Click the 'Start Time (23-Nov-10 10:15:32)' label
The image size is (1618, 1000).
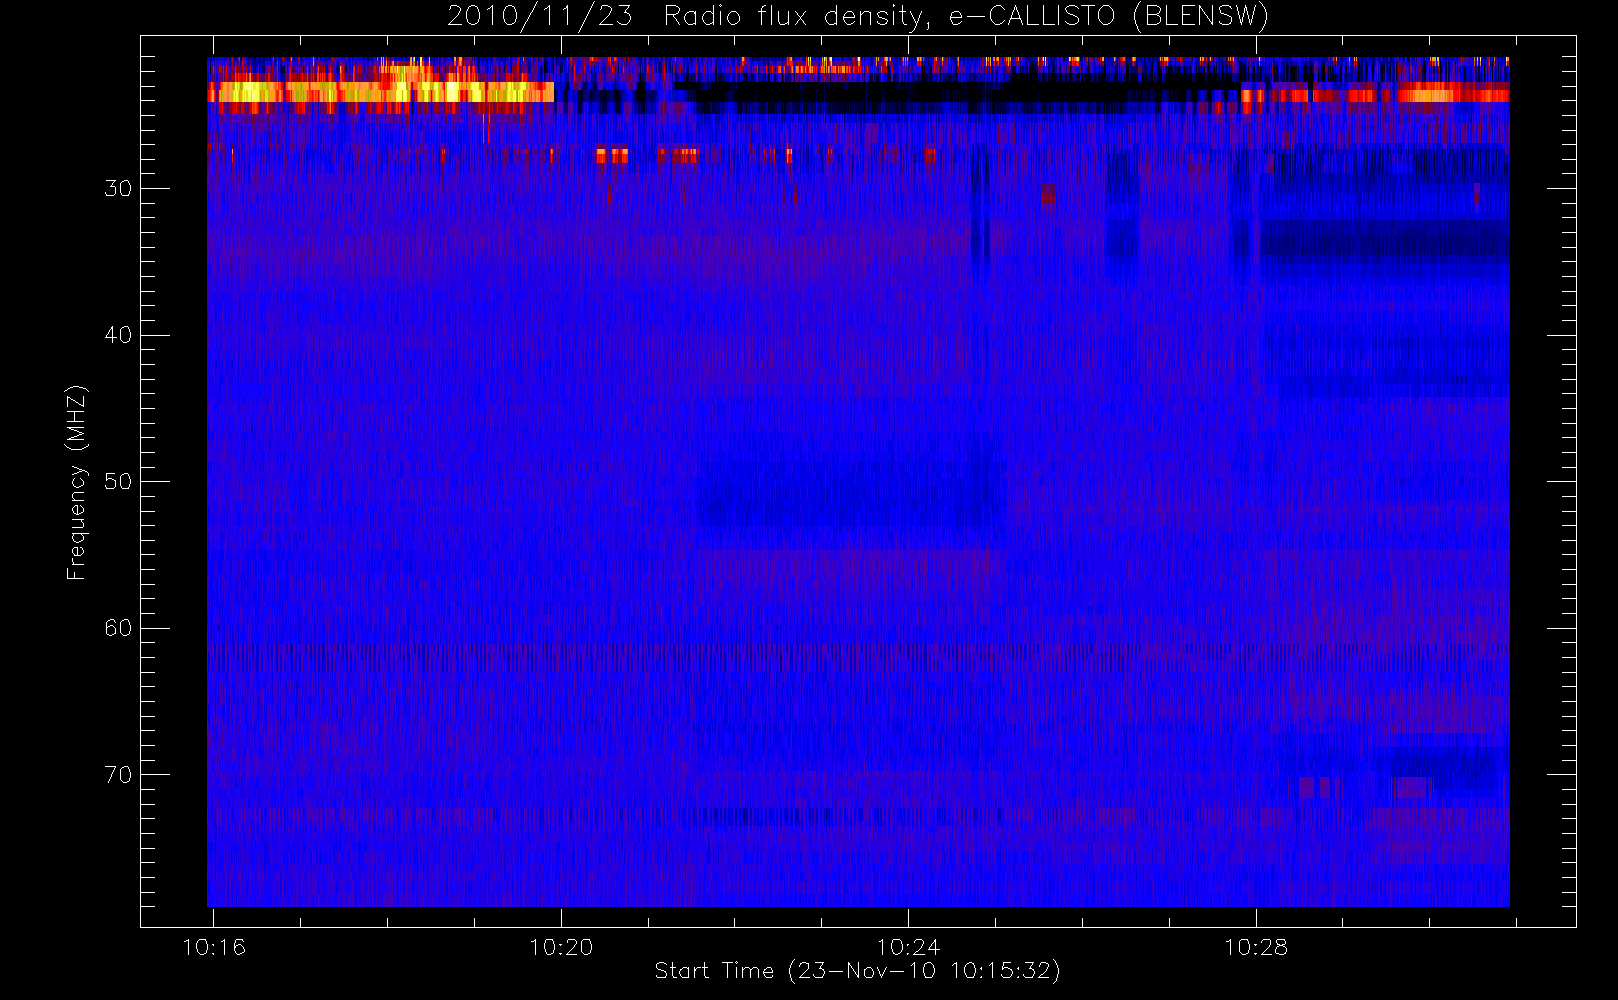857,970
